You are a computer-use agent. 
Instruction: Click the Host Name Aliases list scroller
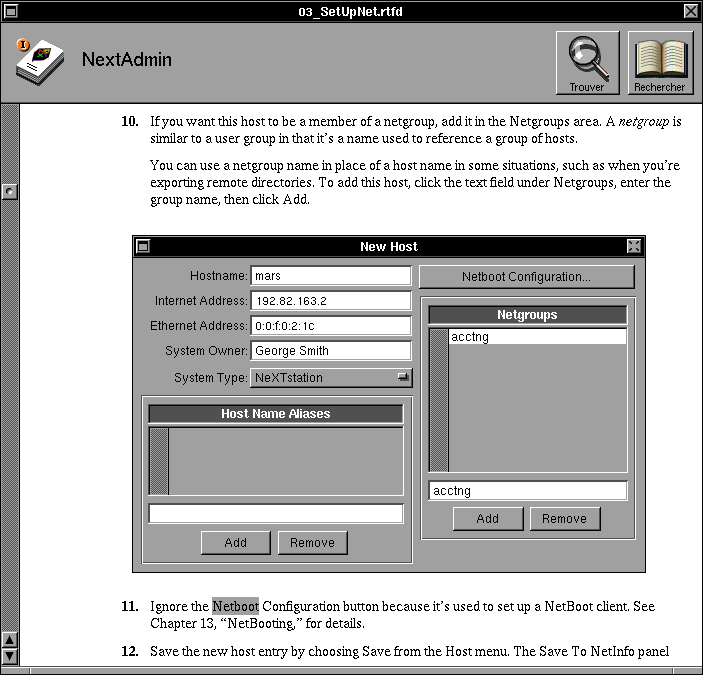[159, 461]
